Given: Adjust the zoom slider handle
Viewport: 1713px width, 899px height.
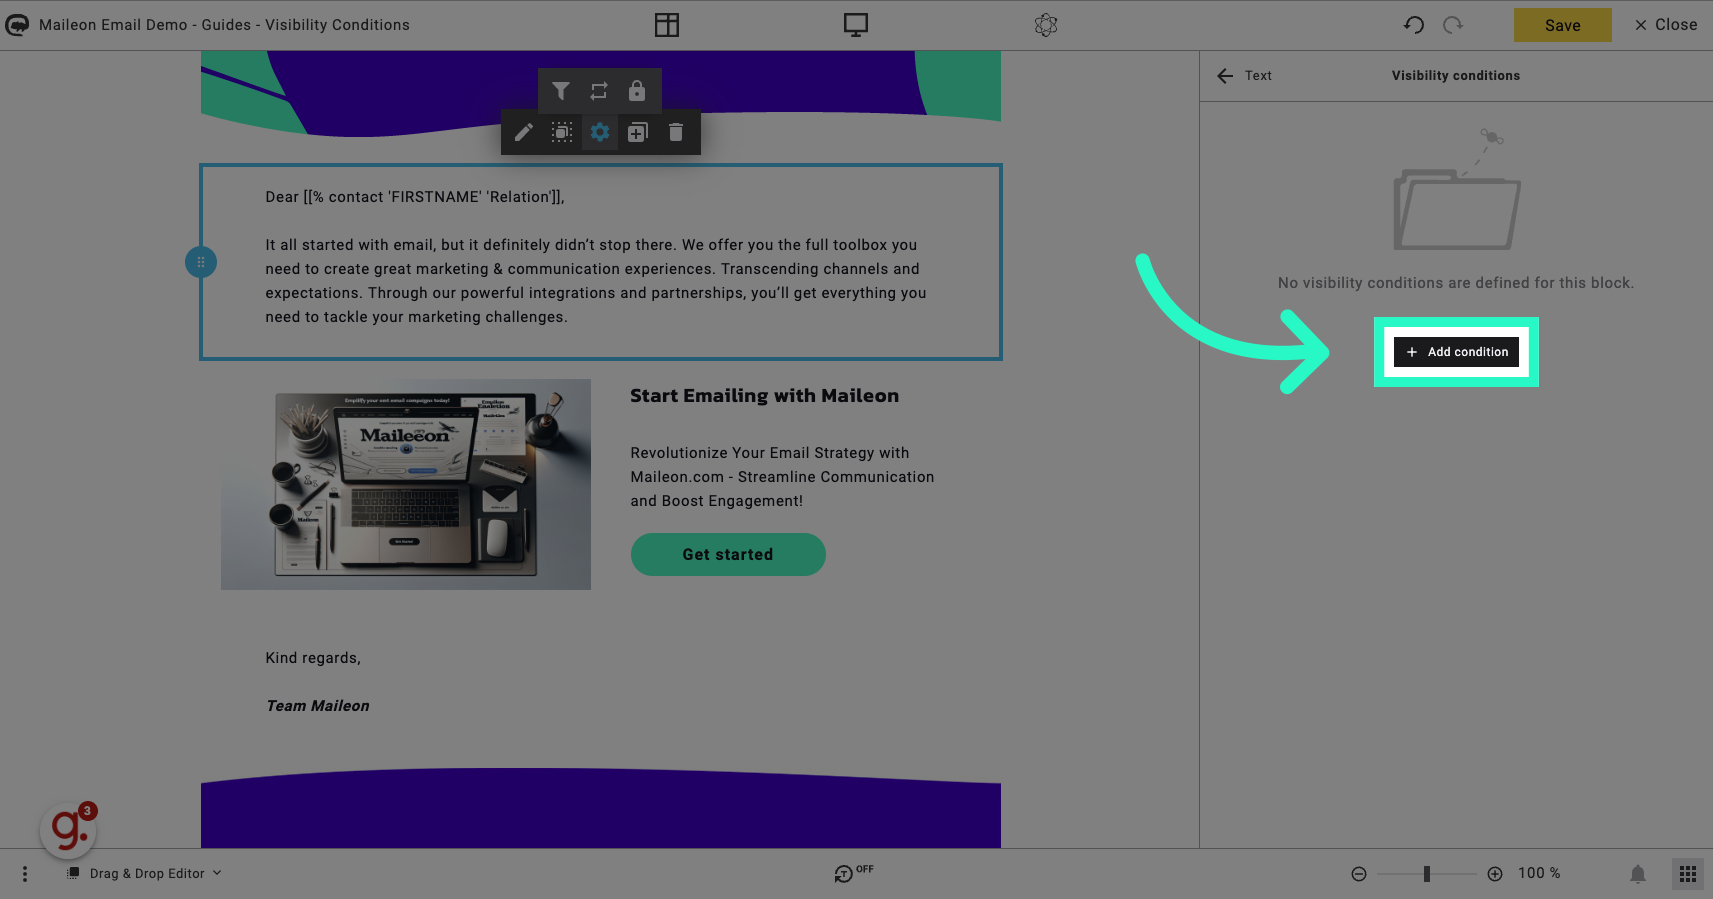Looking at the screenshot, I should coord(1427,874).
